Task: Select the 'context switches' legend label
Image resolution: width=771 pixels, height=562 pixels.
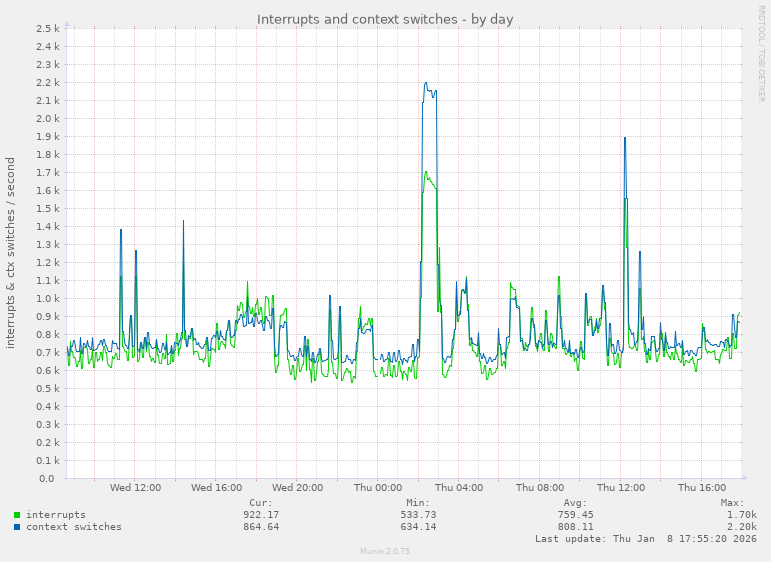Action: [74, 527]
